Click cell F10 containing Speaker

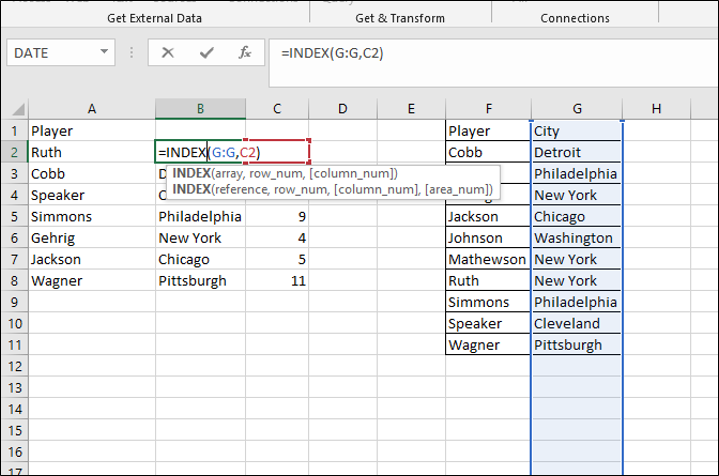click(x=488, y=323)
